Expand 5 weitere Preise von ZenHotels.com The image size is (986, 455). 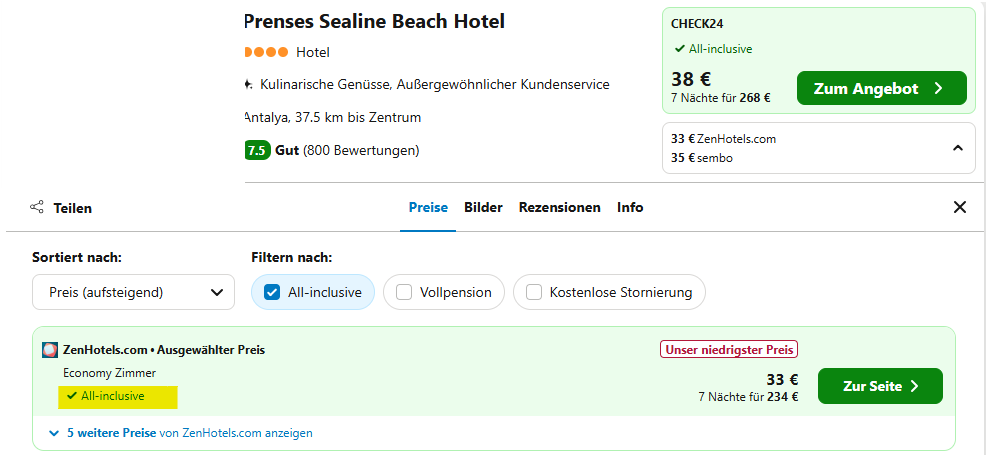pos(180,433)
